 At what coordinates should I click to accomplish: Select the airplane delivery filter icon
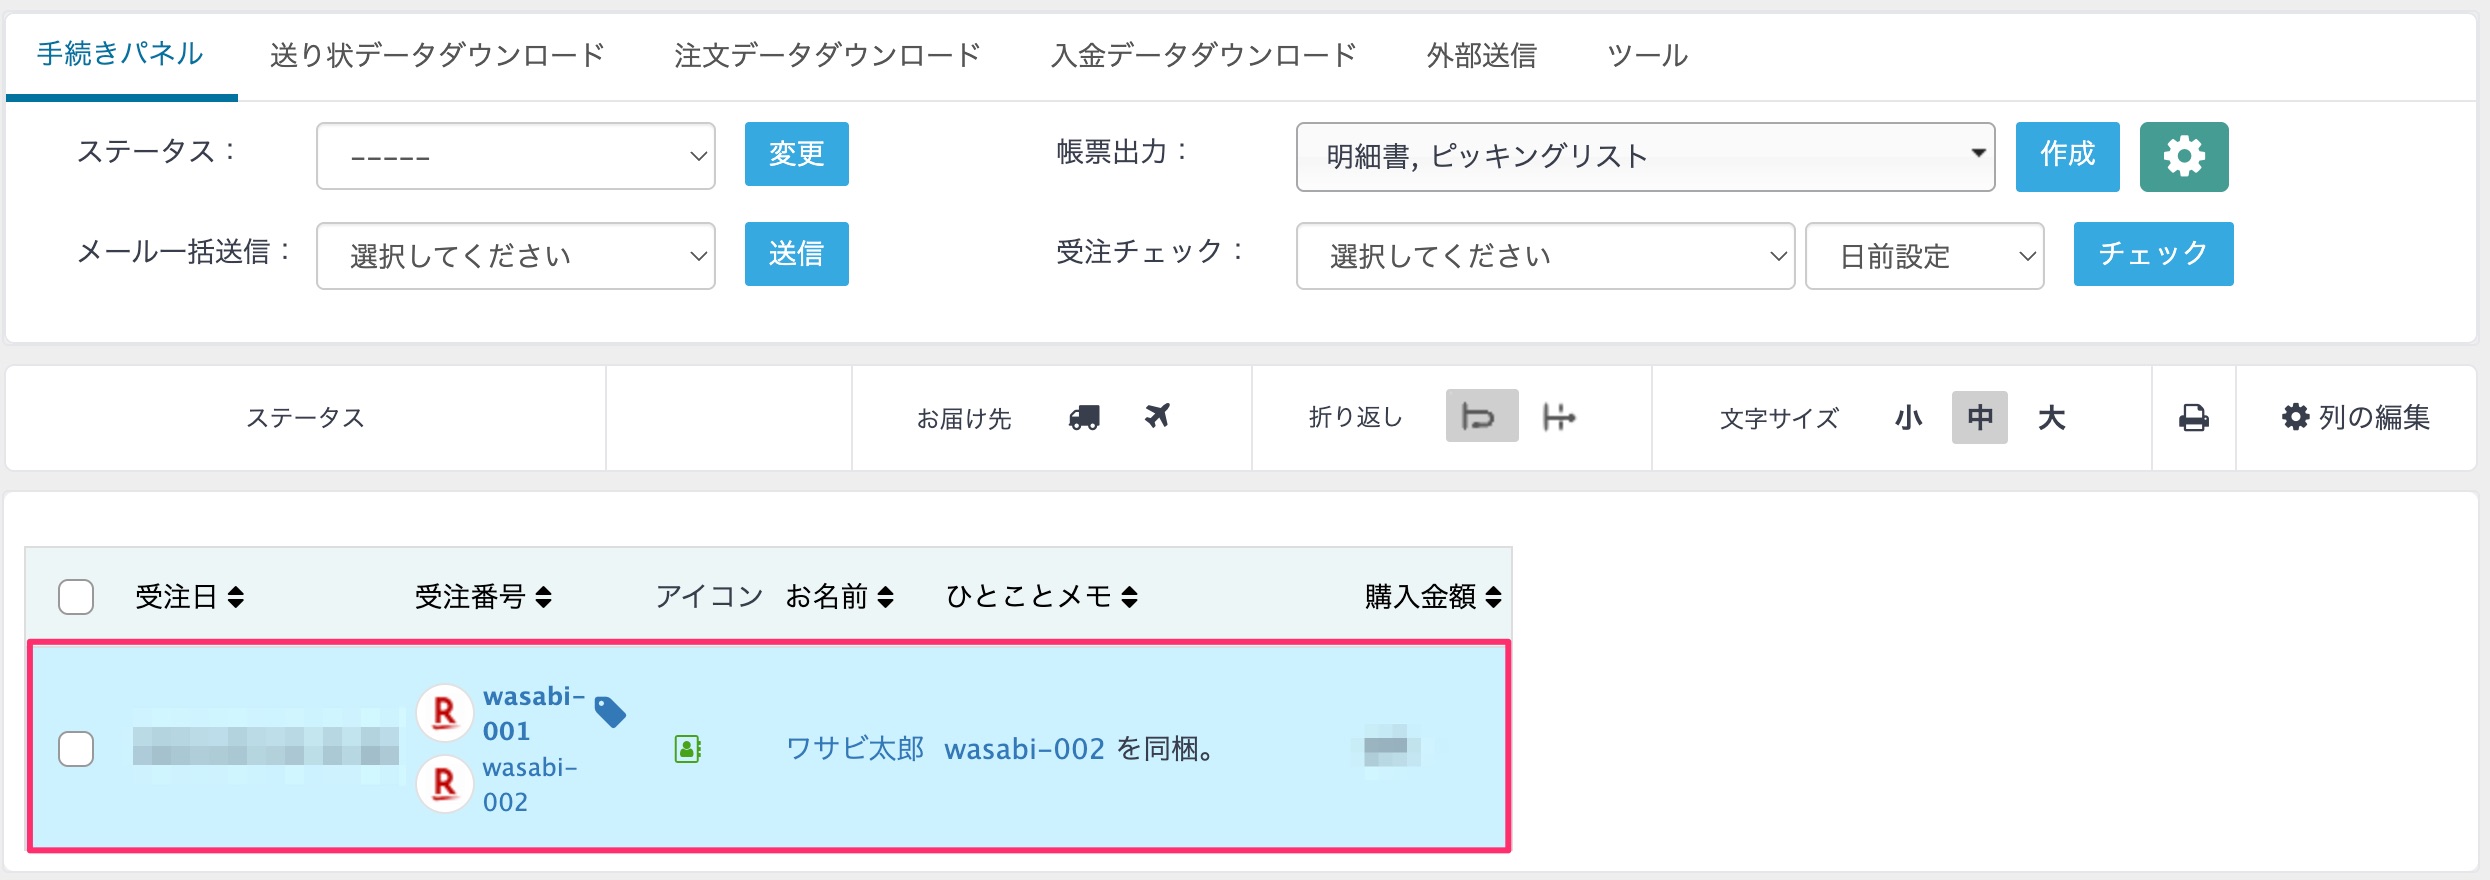tap(1157, 415)
